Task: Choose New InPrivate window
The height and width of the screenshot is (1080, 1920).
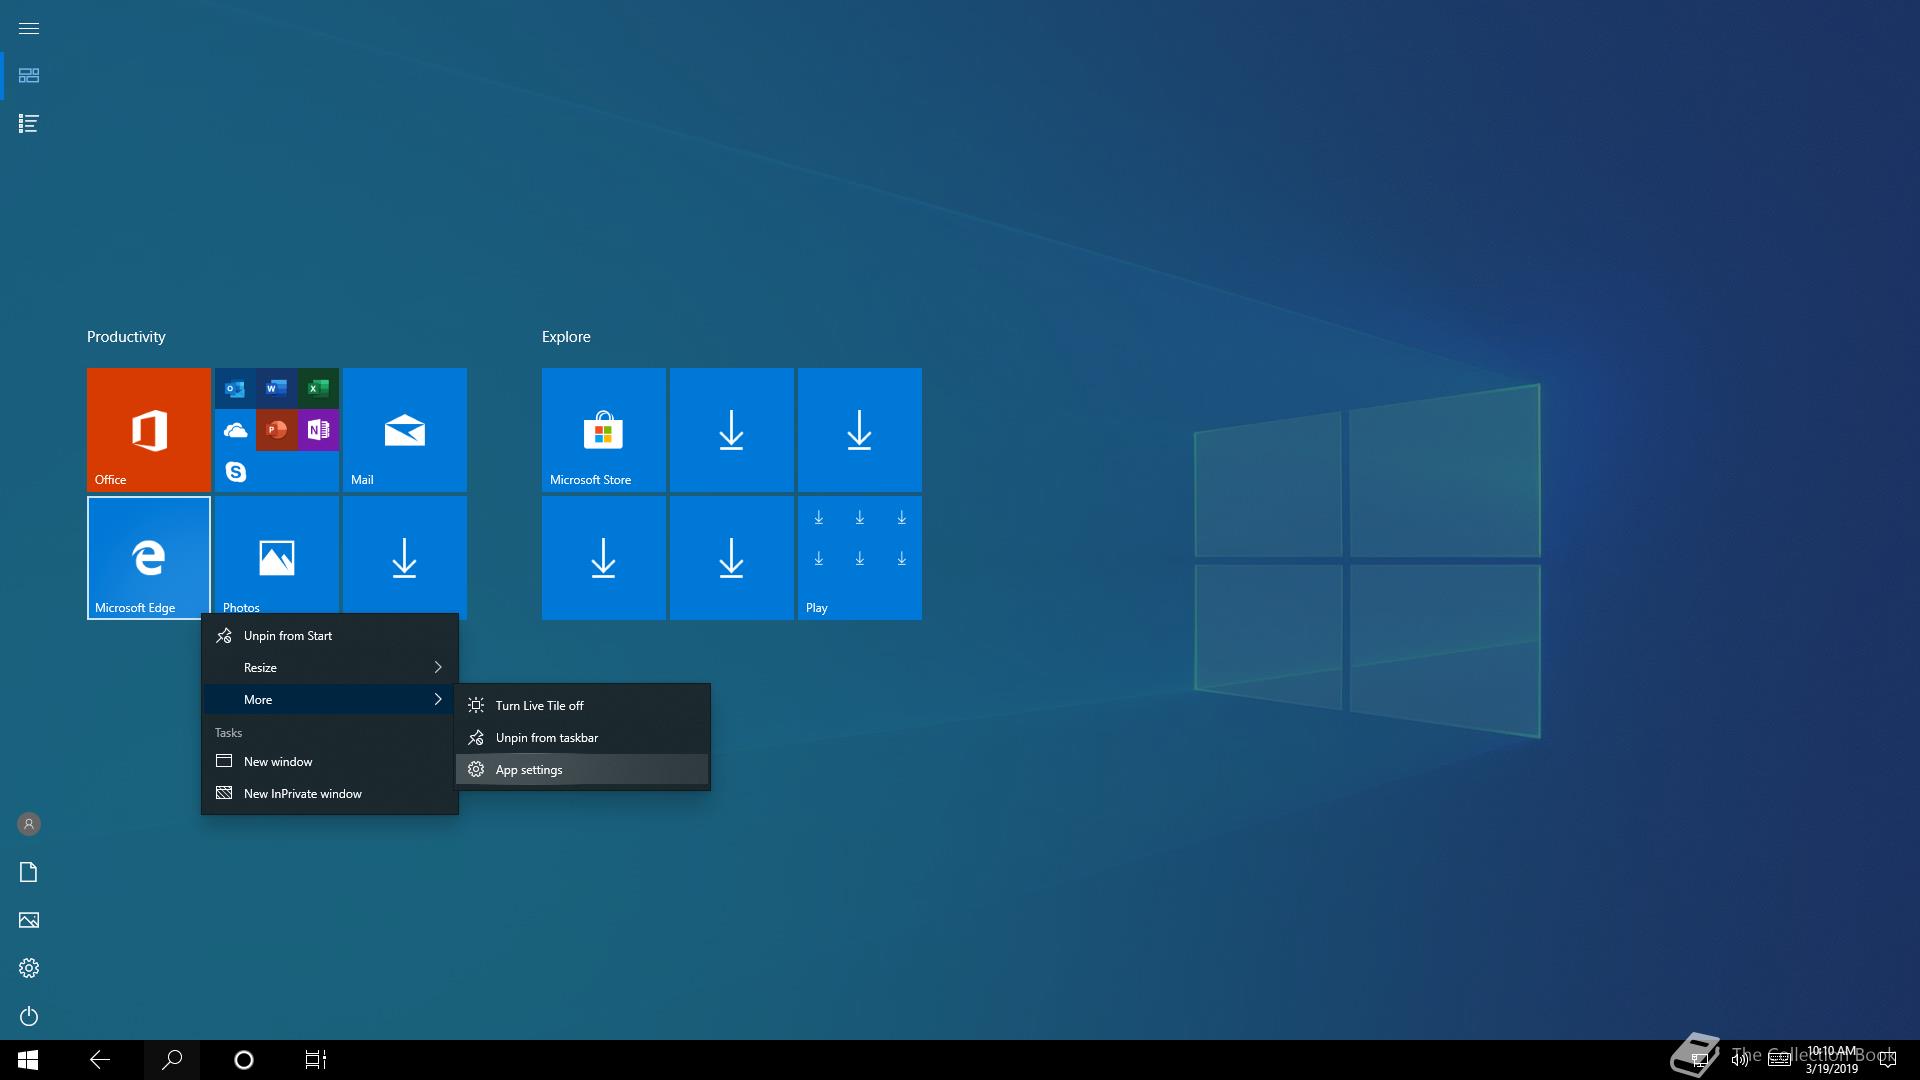Action: click(330, 794)
